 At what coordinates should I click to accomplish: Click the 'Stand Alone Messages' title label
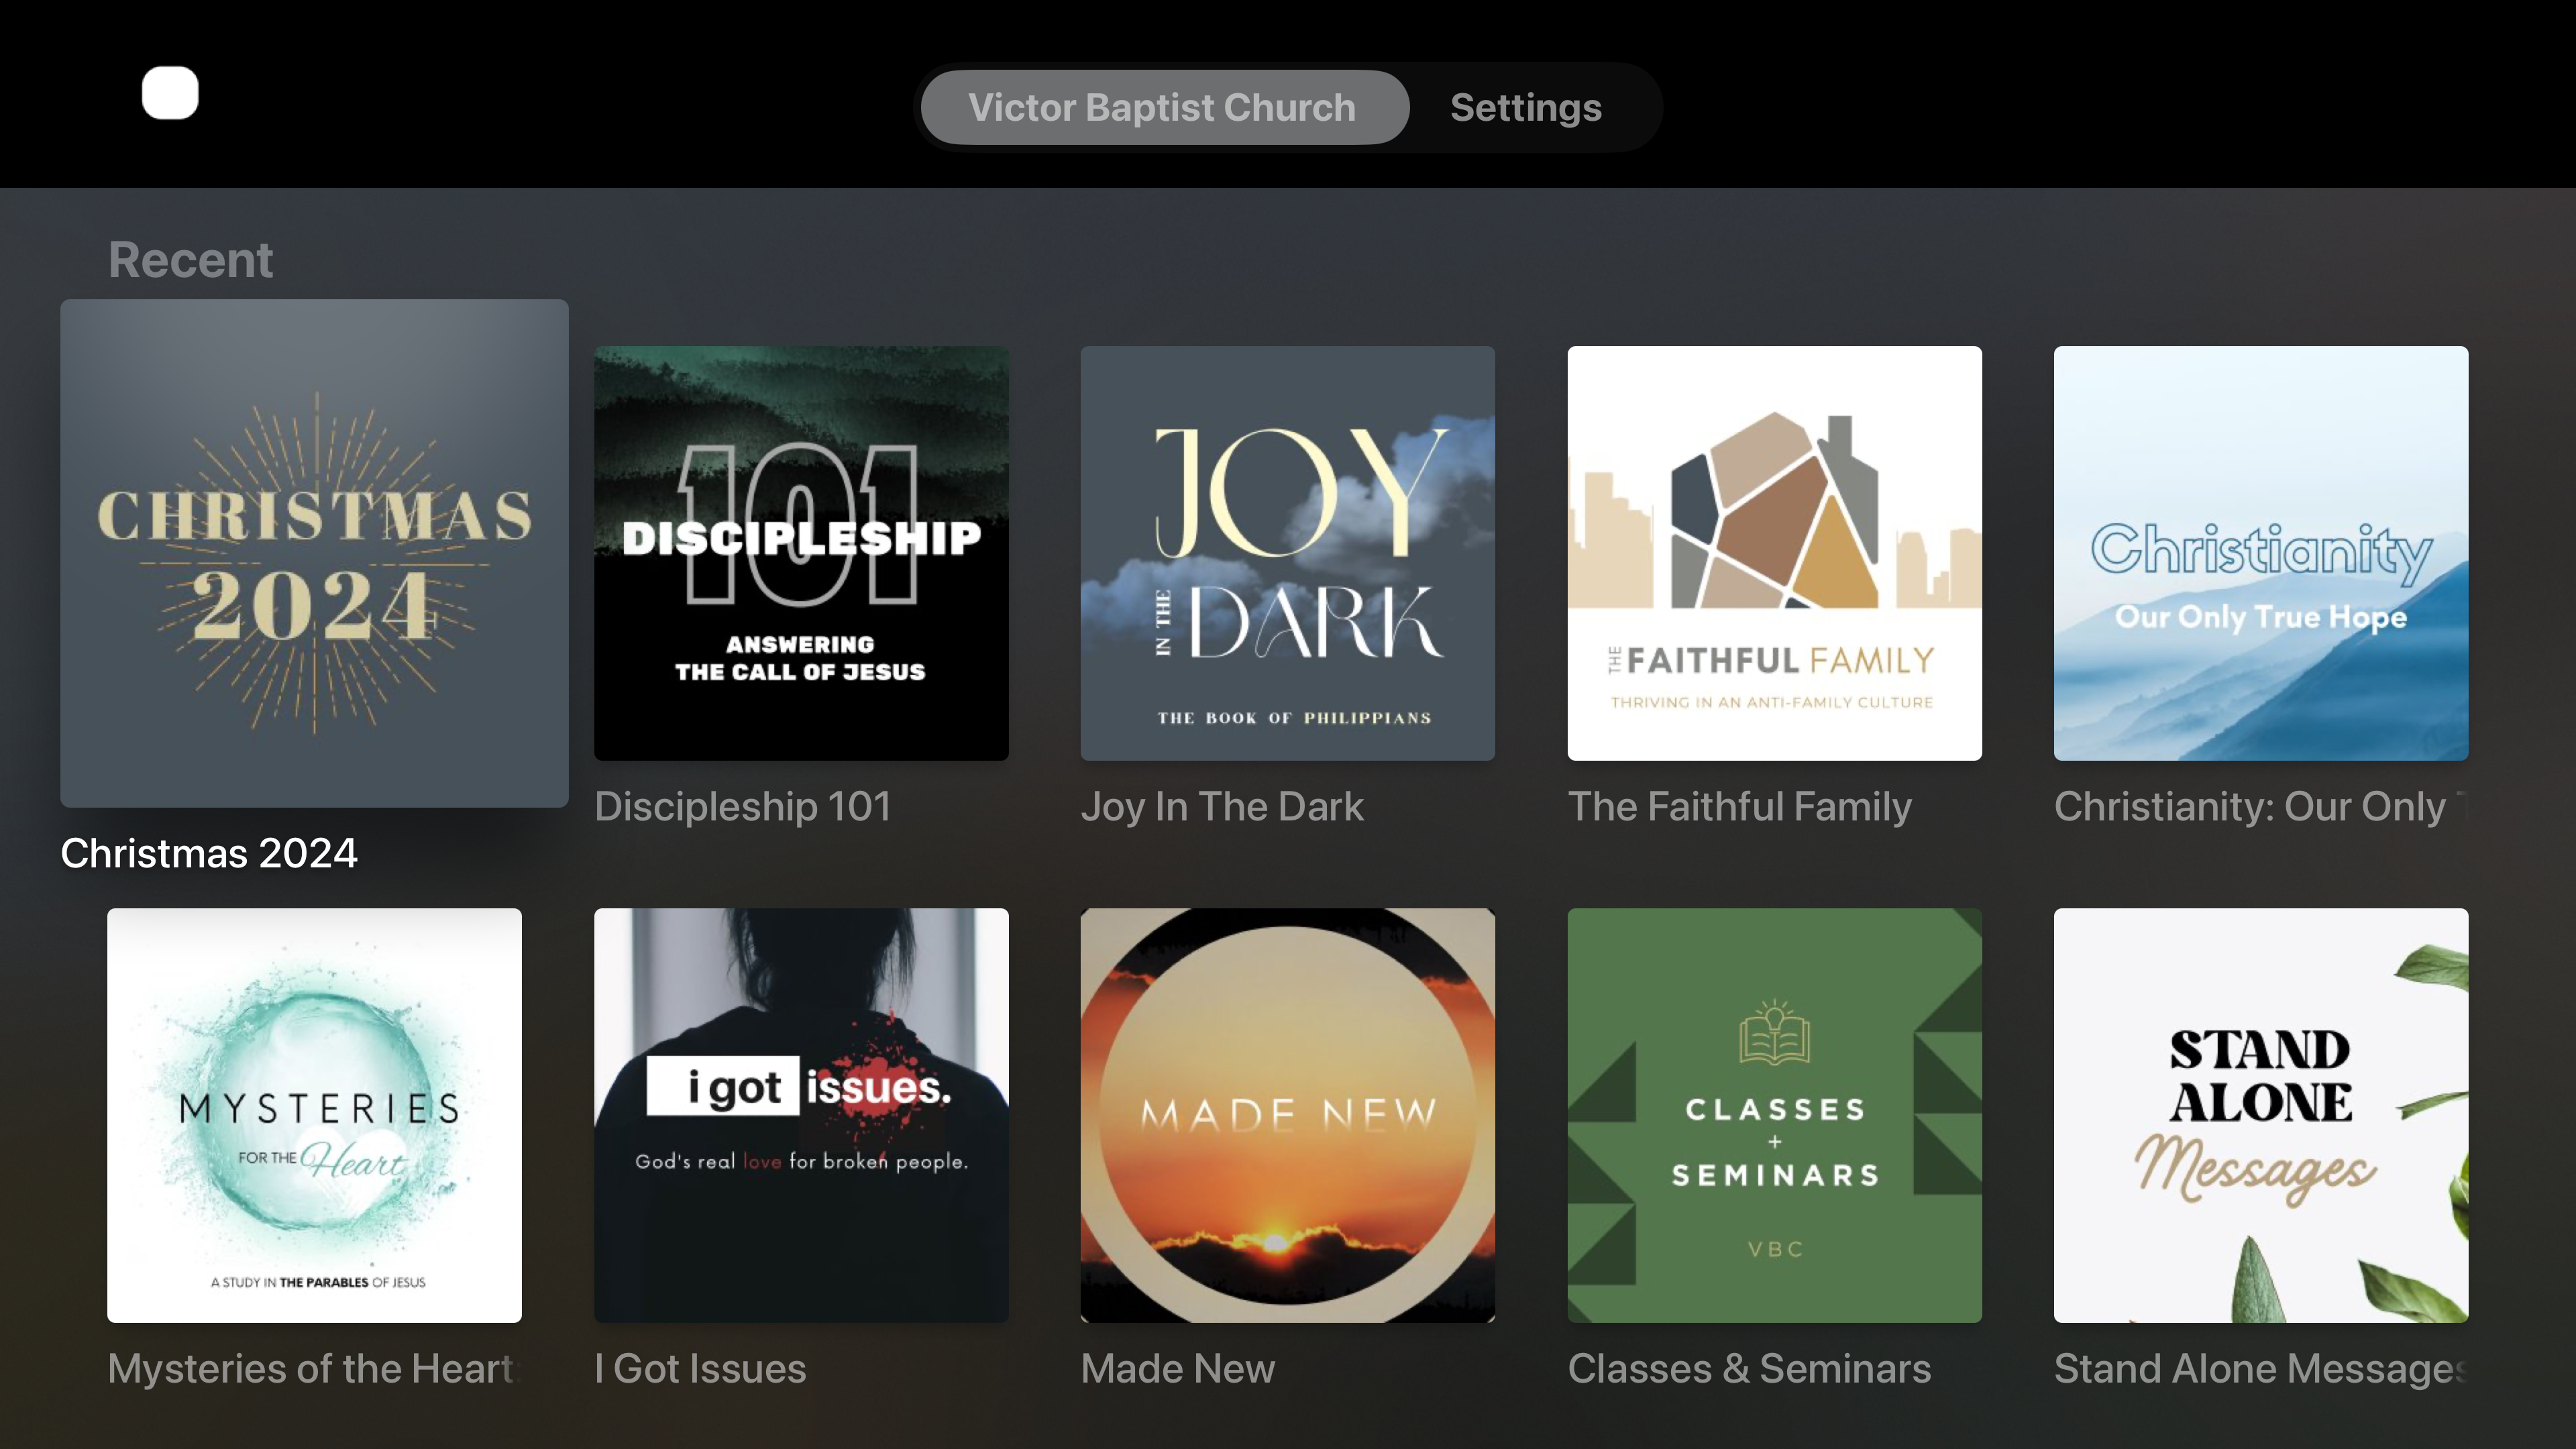(2261, 1368)
